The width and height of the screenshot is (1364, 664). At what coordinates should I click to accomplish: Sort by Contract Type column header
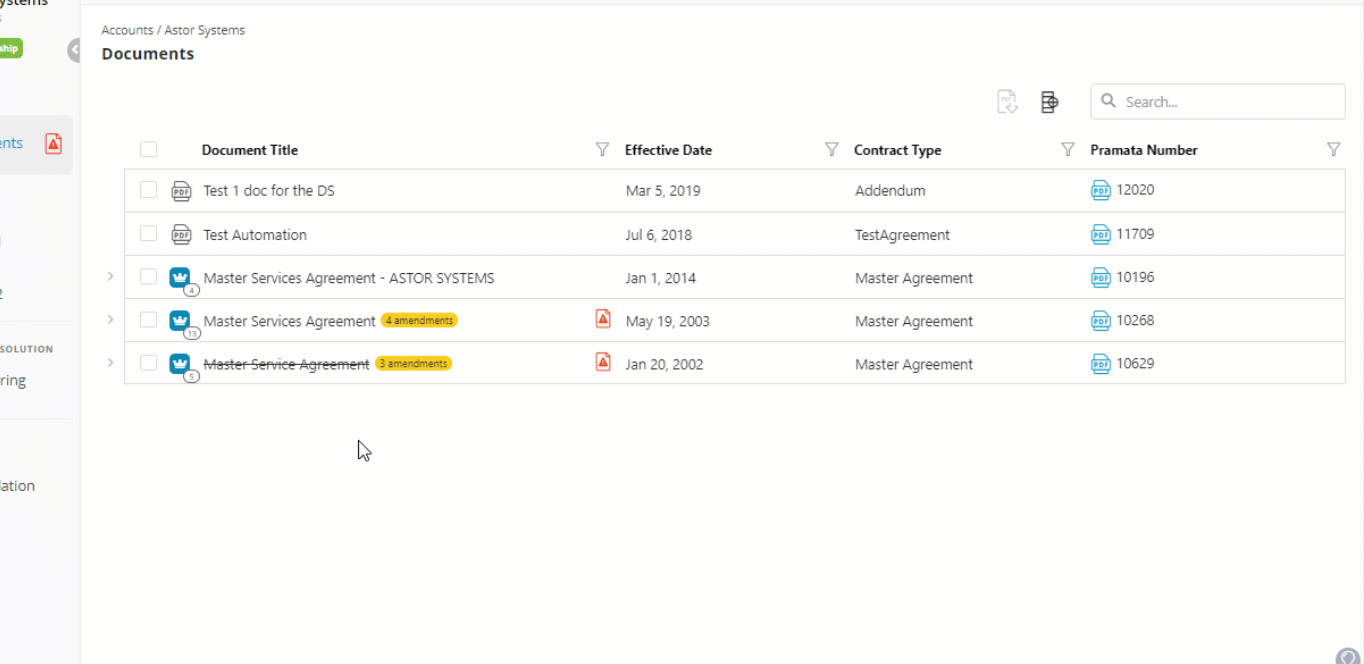click(897, 150)
